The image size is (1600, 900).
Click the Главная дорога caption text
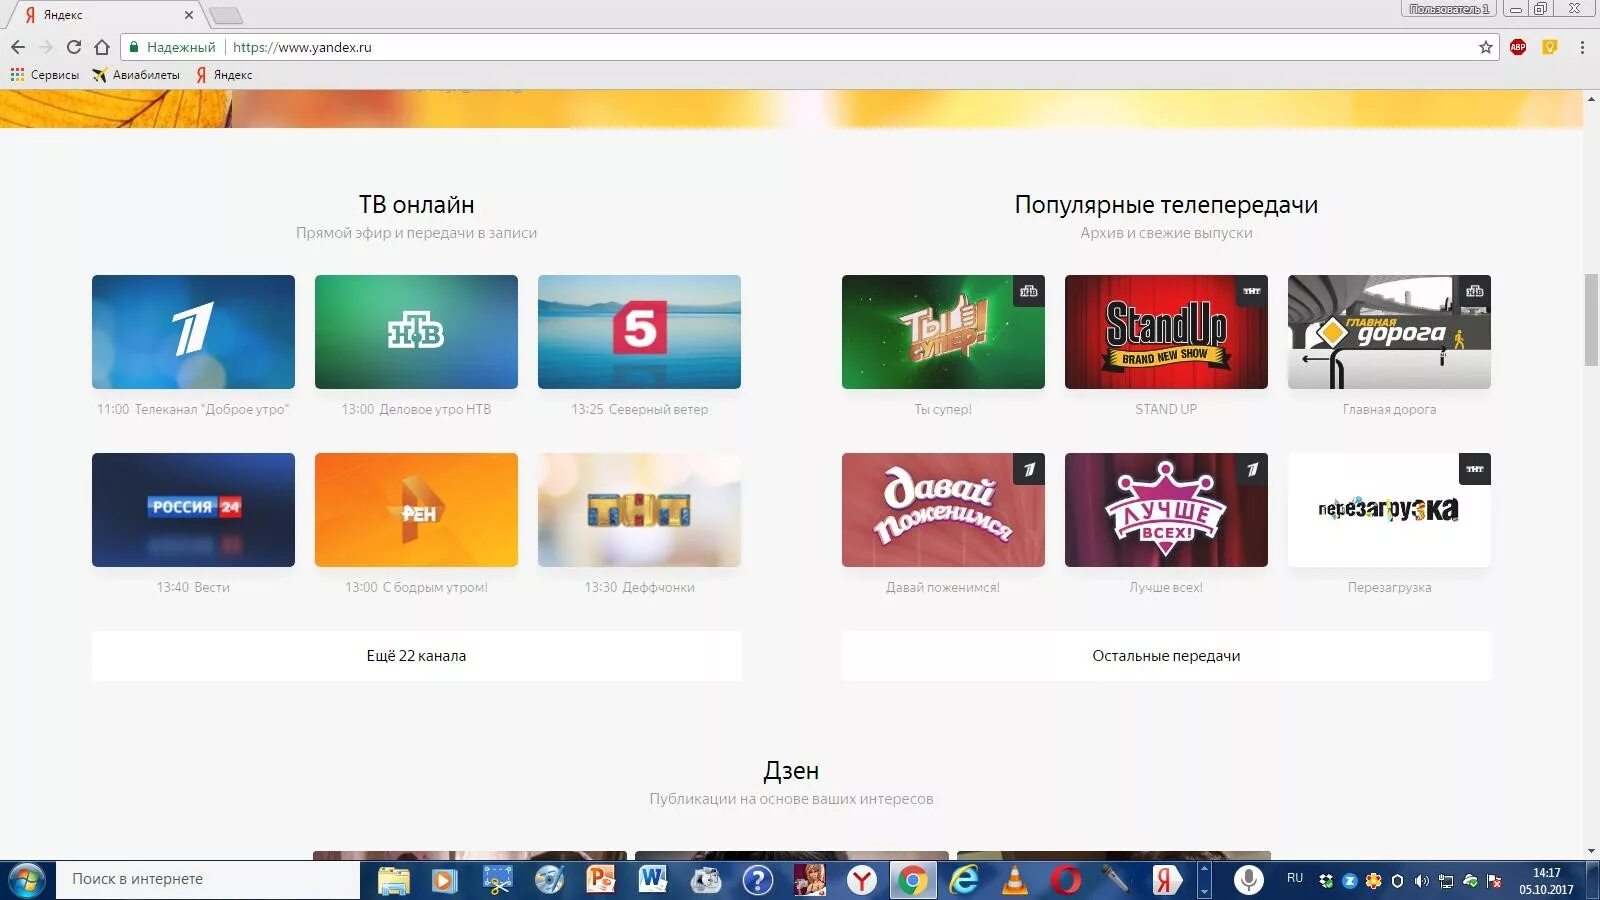(x=1389, y=409)
